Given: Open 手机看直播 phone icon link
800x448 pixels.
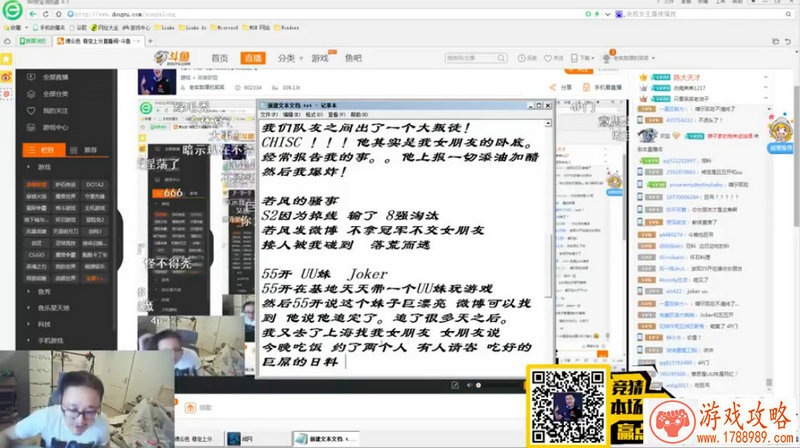Looking at the screenshot, I should pos(587,87).
